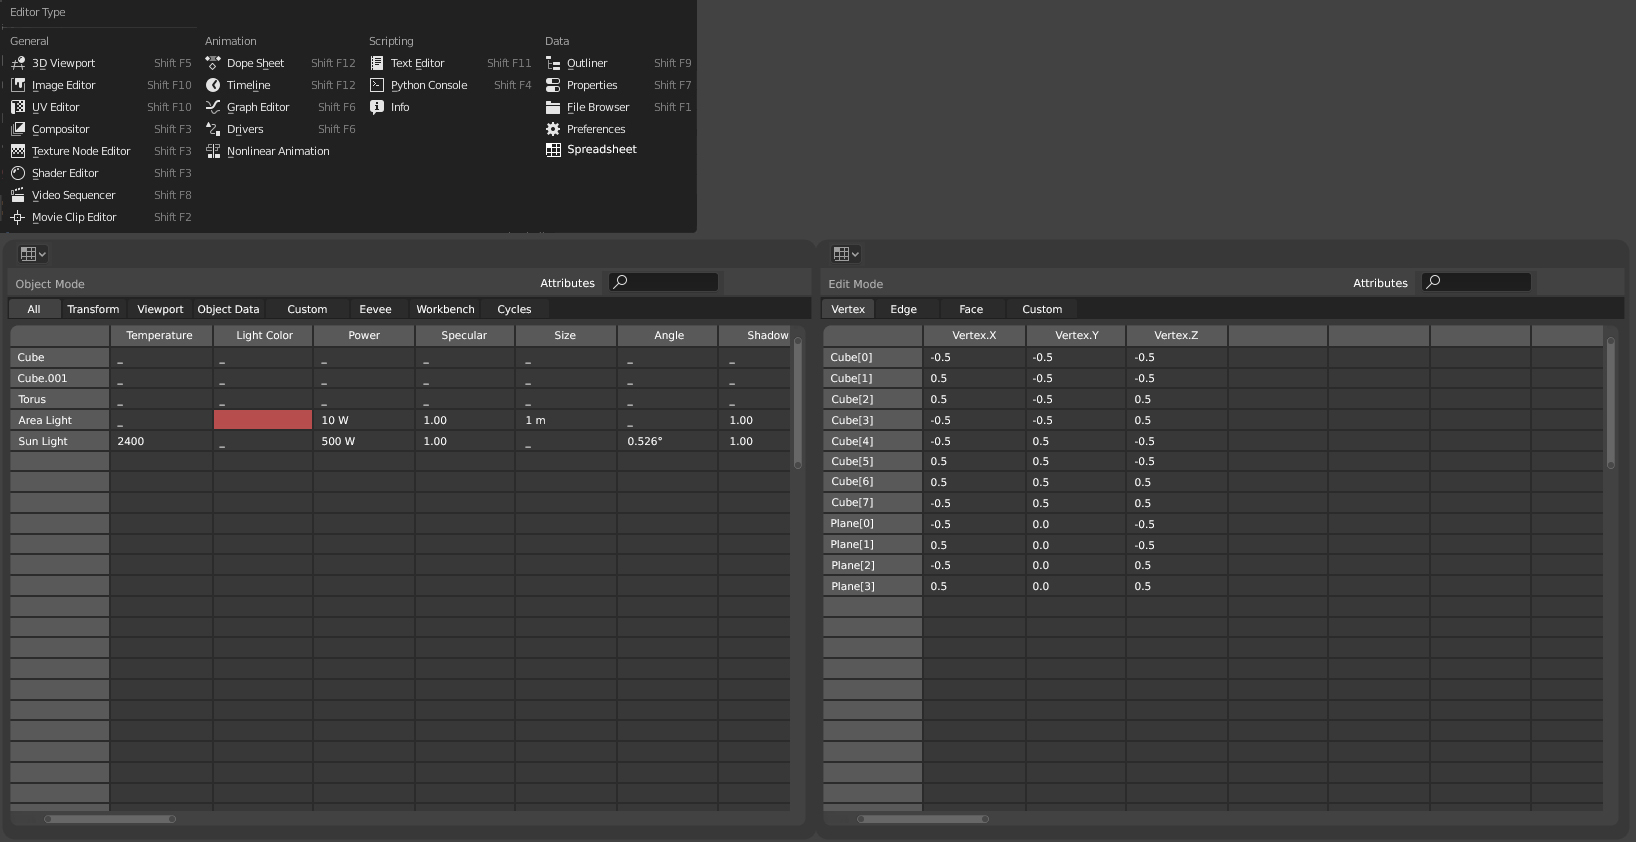1636x842 pixels.
Task: Focus the Edit Mode attributes search field
Action: (1477, 282)
